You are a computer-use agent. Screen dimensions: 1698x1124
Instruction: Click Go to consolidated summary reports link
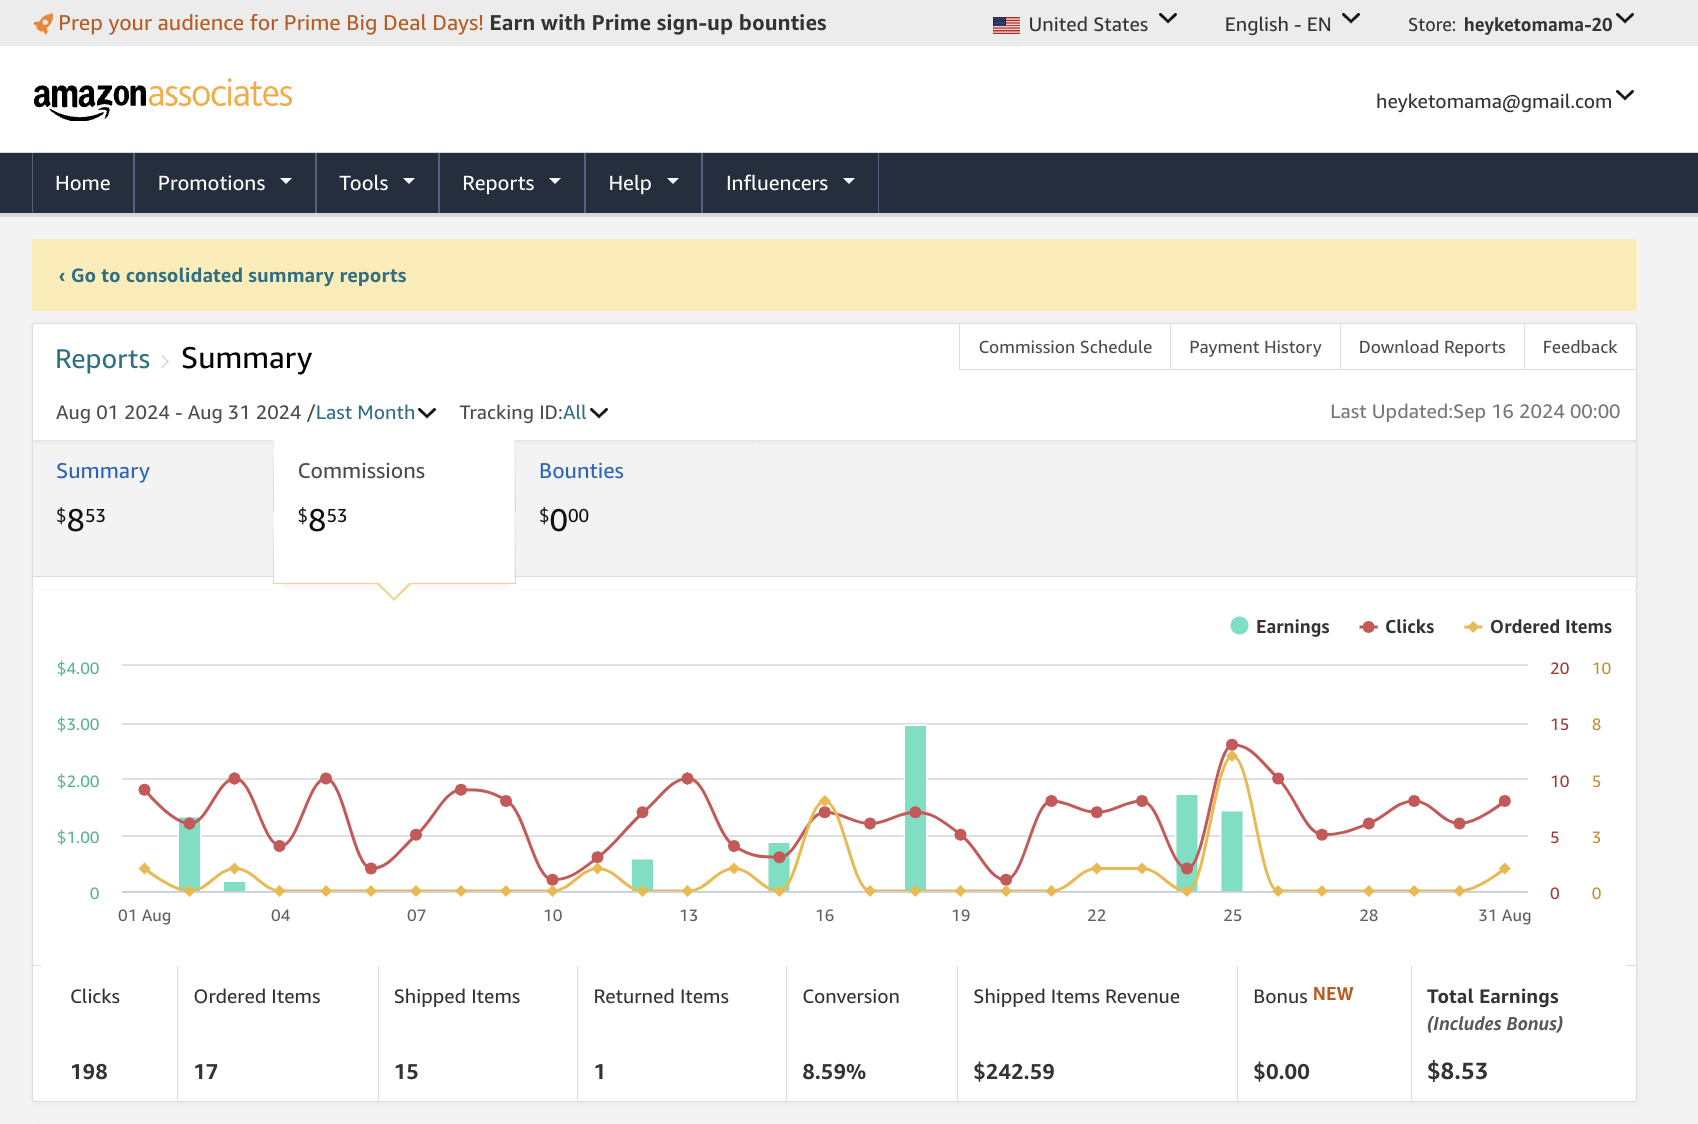[x=232, y=275]
